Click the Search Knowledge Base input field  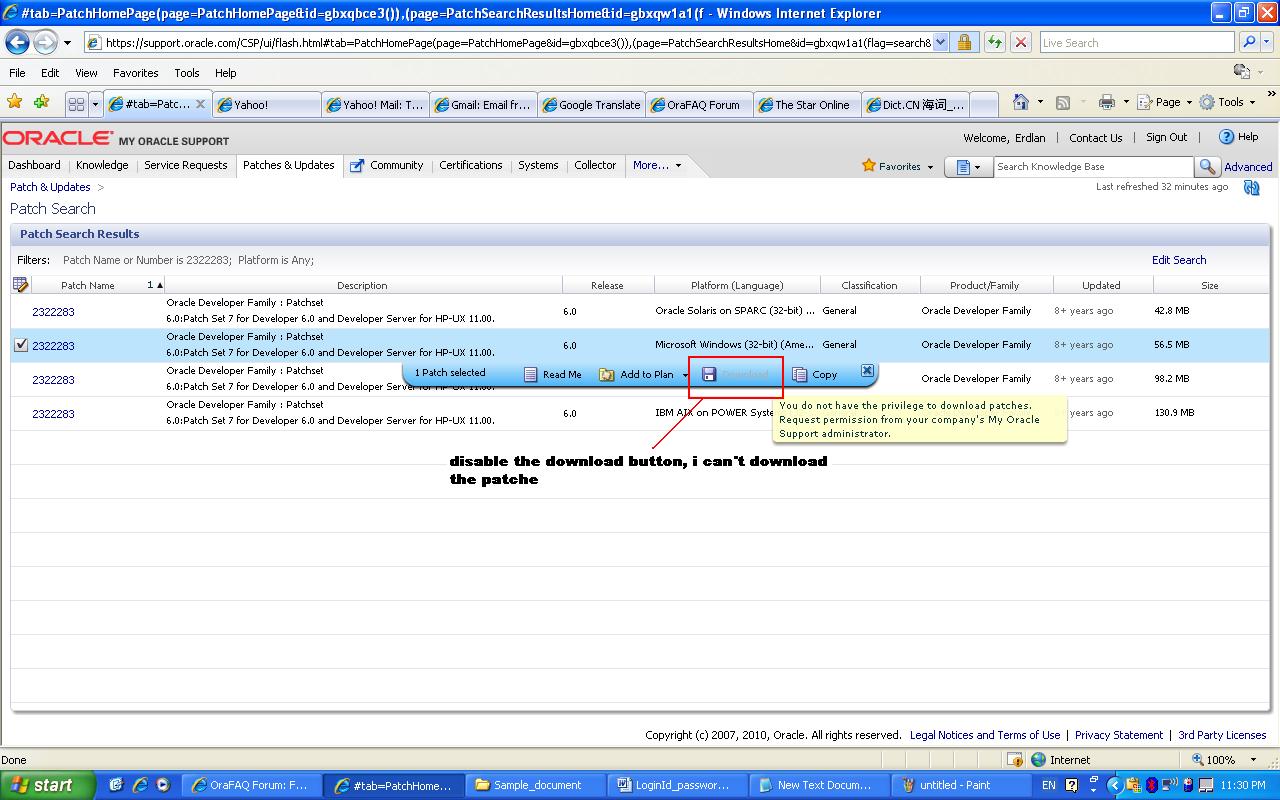click(x=1093, y=167)
